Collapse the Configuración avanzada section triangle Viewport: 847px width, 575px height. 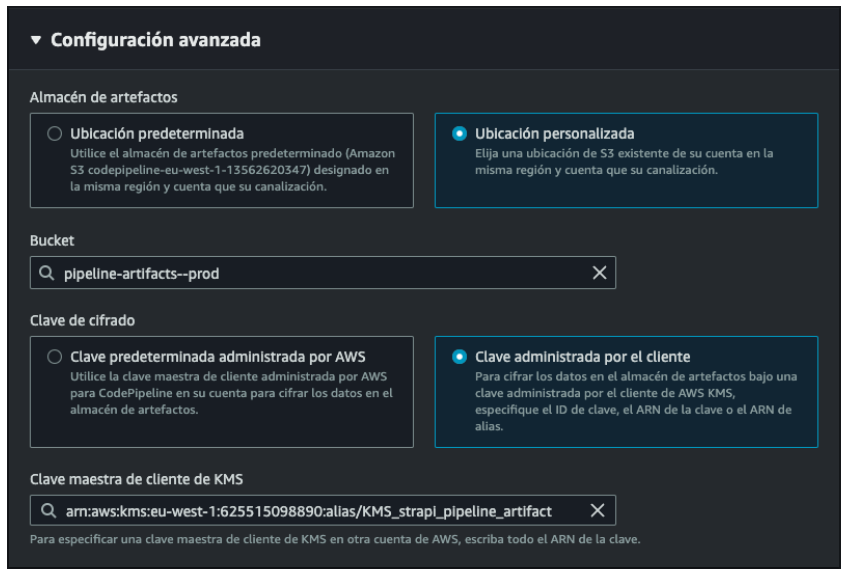36,41
